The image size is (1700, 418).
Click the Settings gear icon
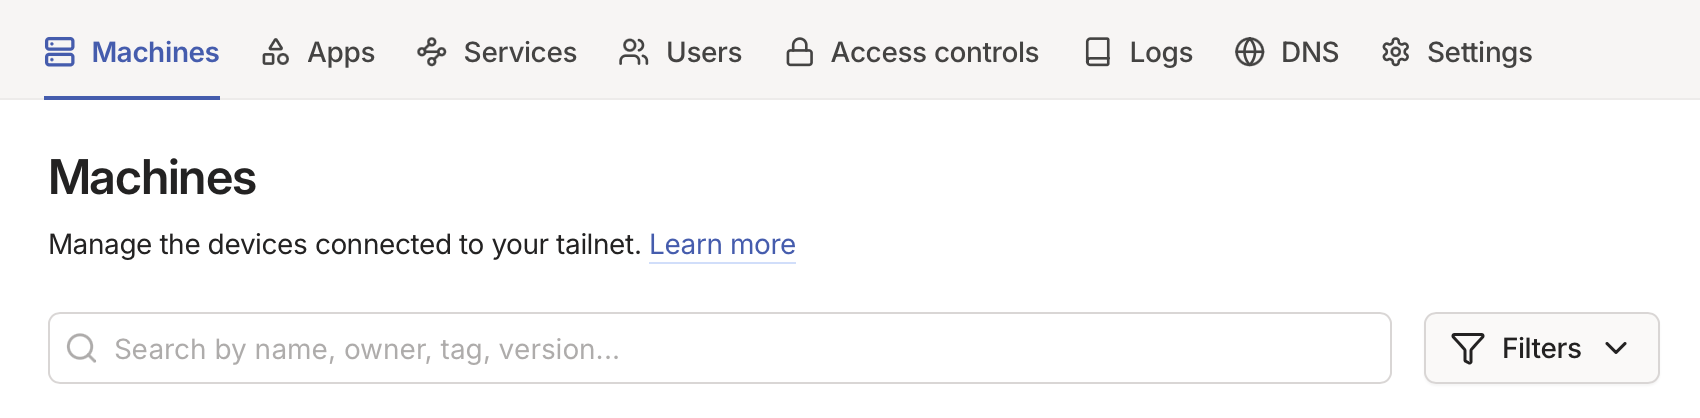1396,52
